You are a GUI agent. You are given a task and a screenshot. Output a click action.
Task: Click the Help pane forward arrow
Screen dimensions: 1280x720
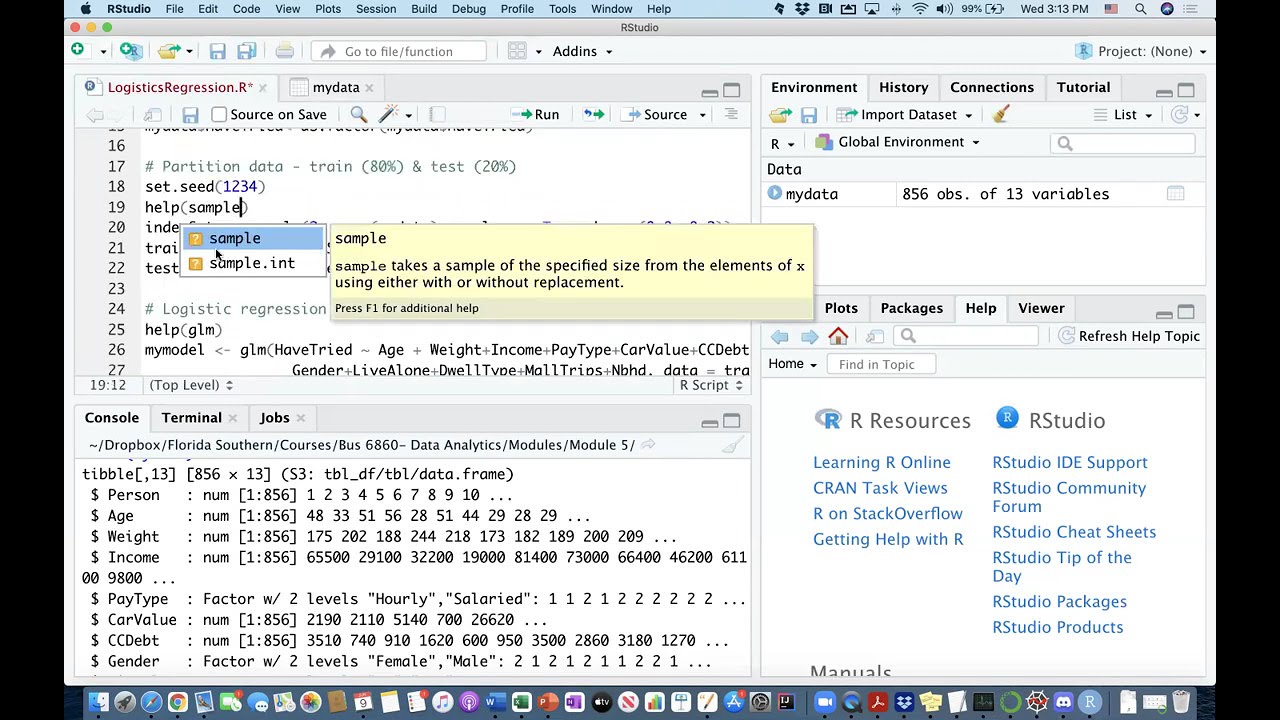pos(809,336)
